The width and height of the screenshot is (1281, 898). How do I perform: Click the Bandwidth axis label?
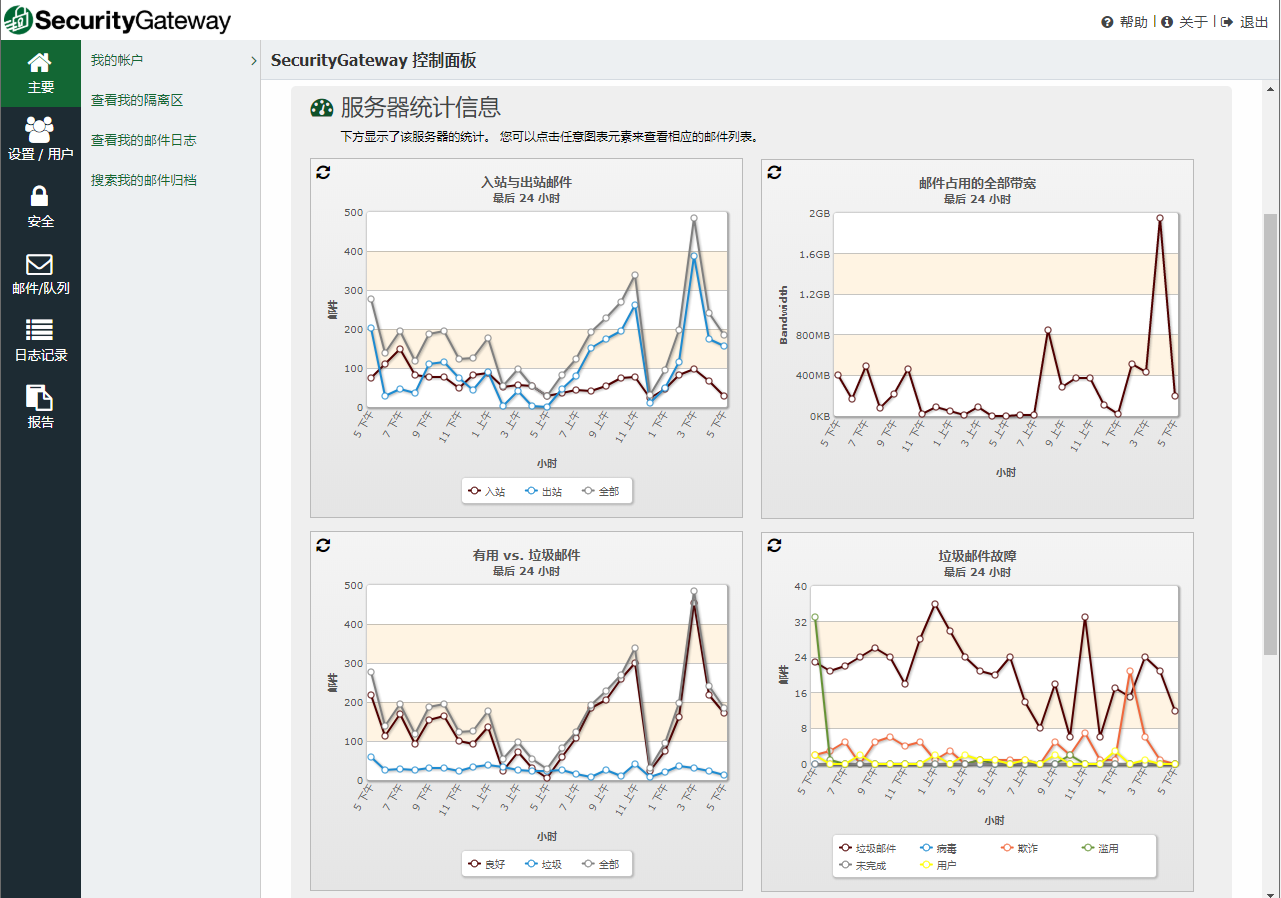click(x=784, y=314)
